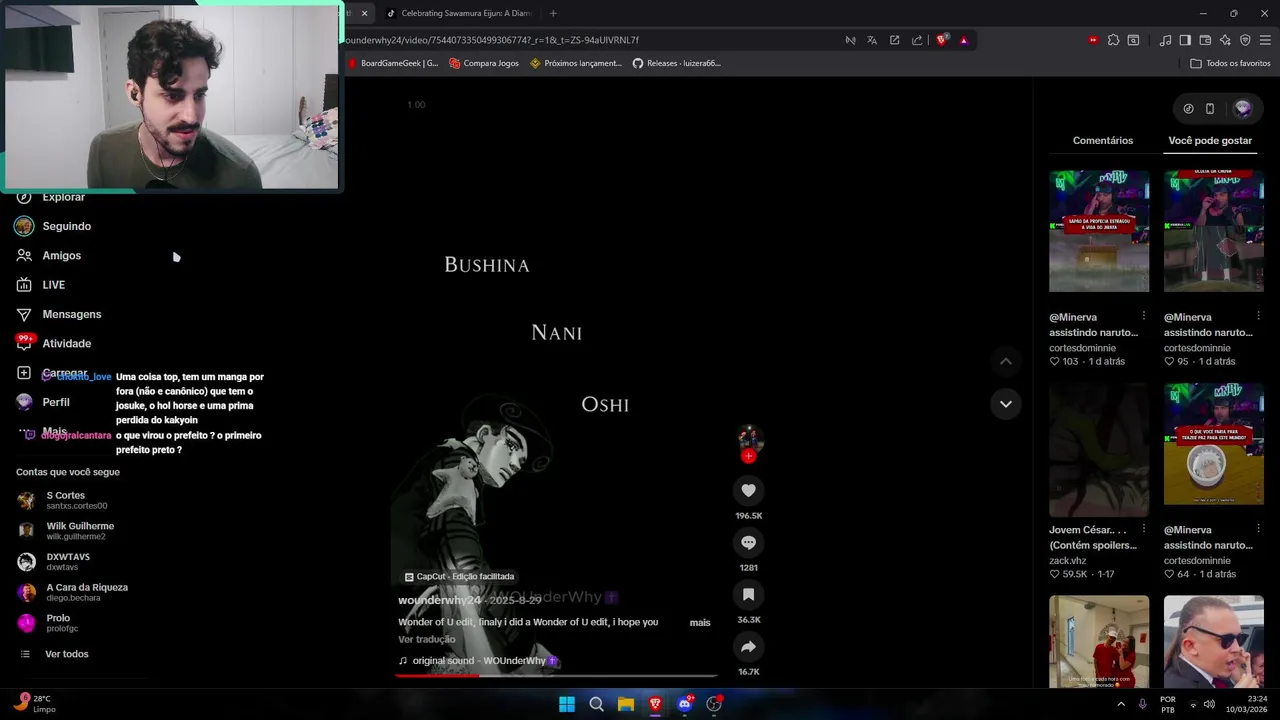The image size is (1280, 720).
Task: Go to next video with down chevron
Action: pyautogui.click(x=1006, y=404)
